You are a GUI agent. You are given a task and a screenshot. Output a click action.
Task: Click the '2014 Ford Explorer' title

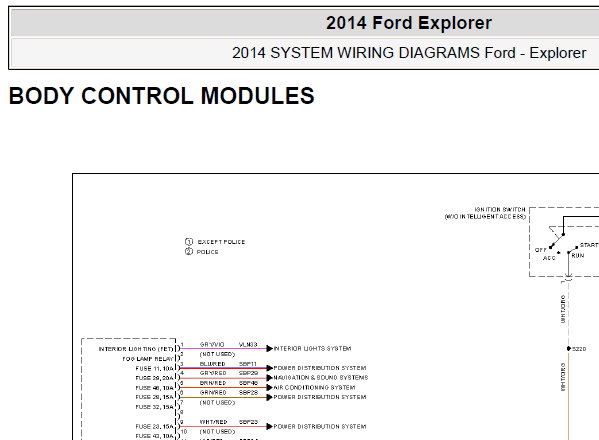pos(409,23)
